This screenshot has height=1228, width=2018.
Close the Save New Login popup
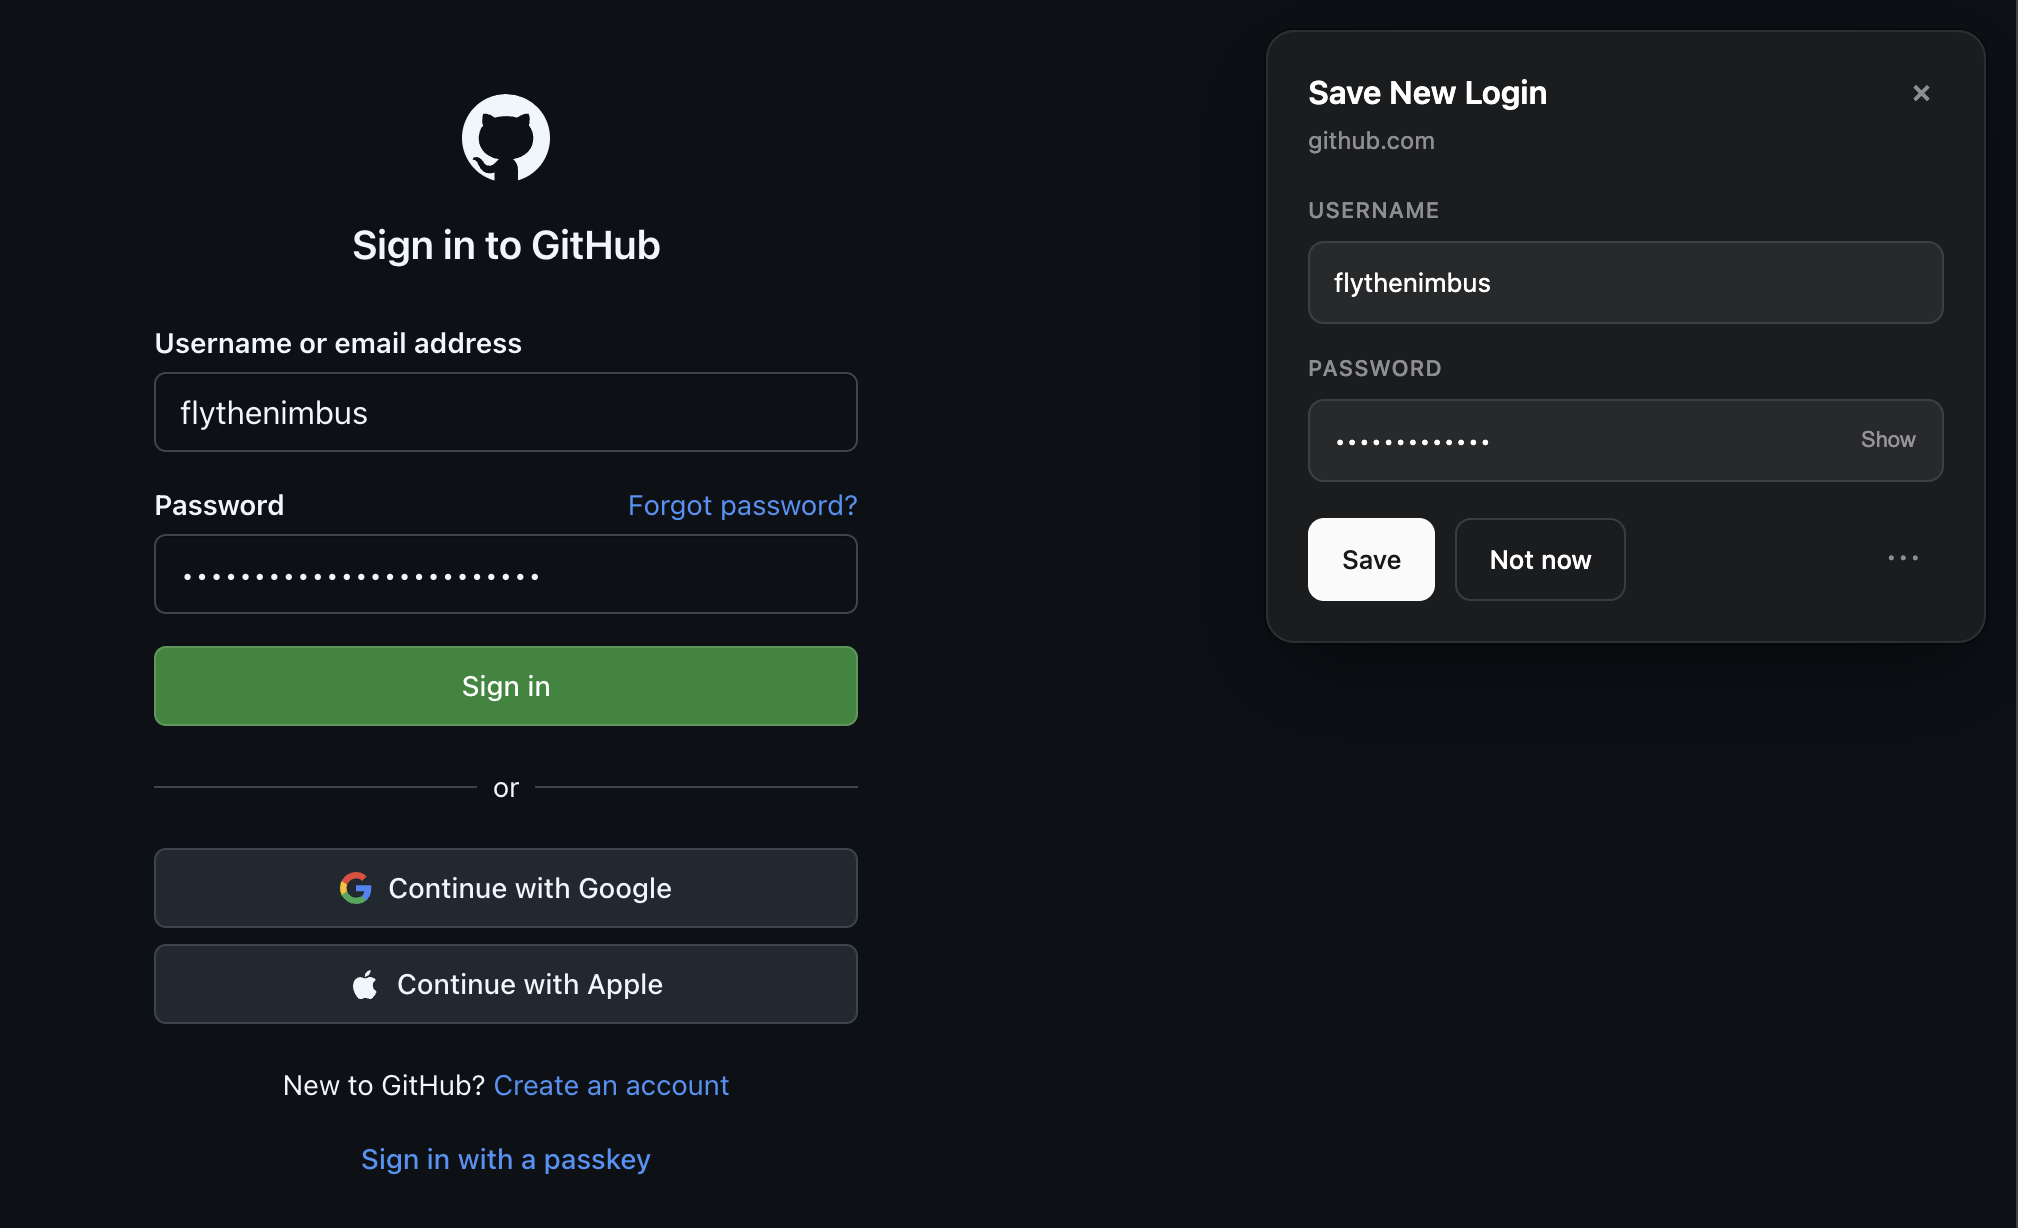(1921, 93)
